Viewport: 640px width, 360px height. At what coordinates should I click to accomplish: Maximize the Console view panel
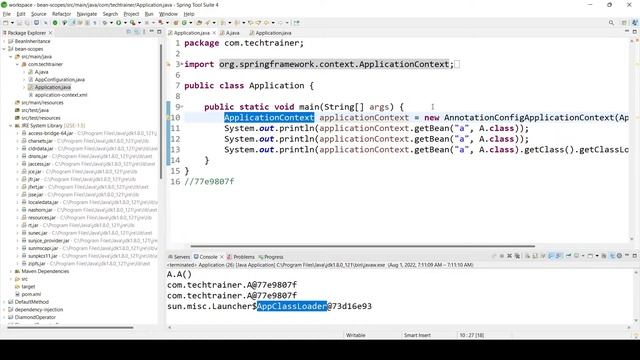point(635,256)
